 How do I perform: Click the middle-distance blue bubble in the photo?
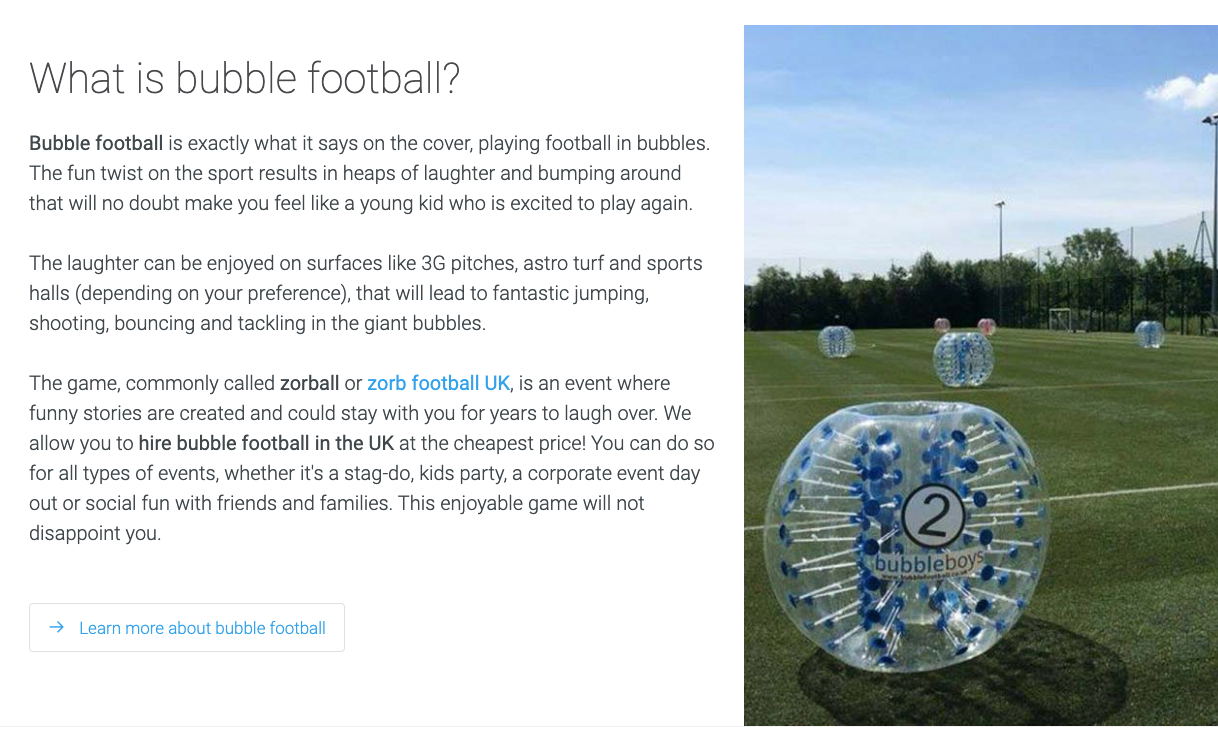[962, 358]
